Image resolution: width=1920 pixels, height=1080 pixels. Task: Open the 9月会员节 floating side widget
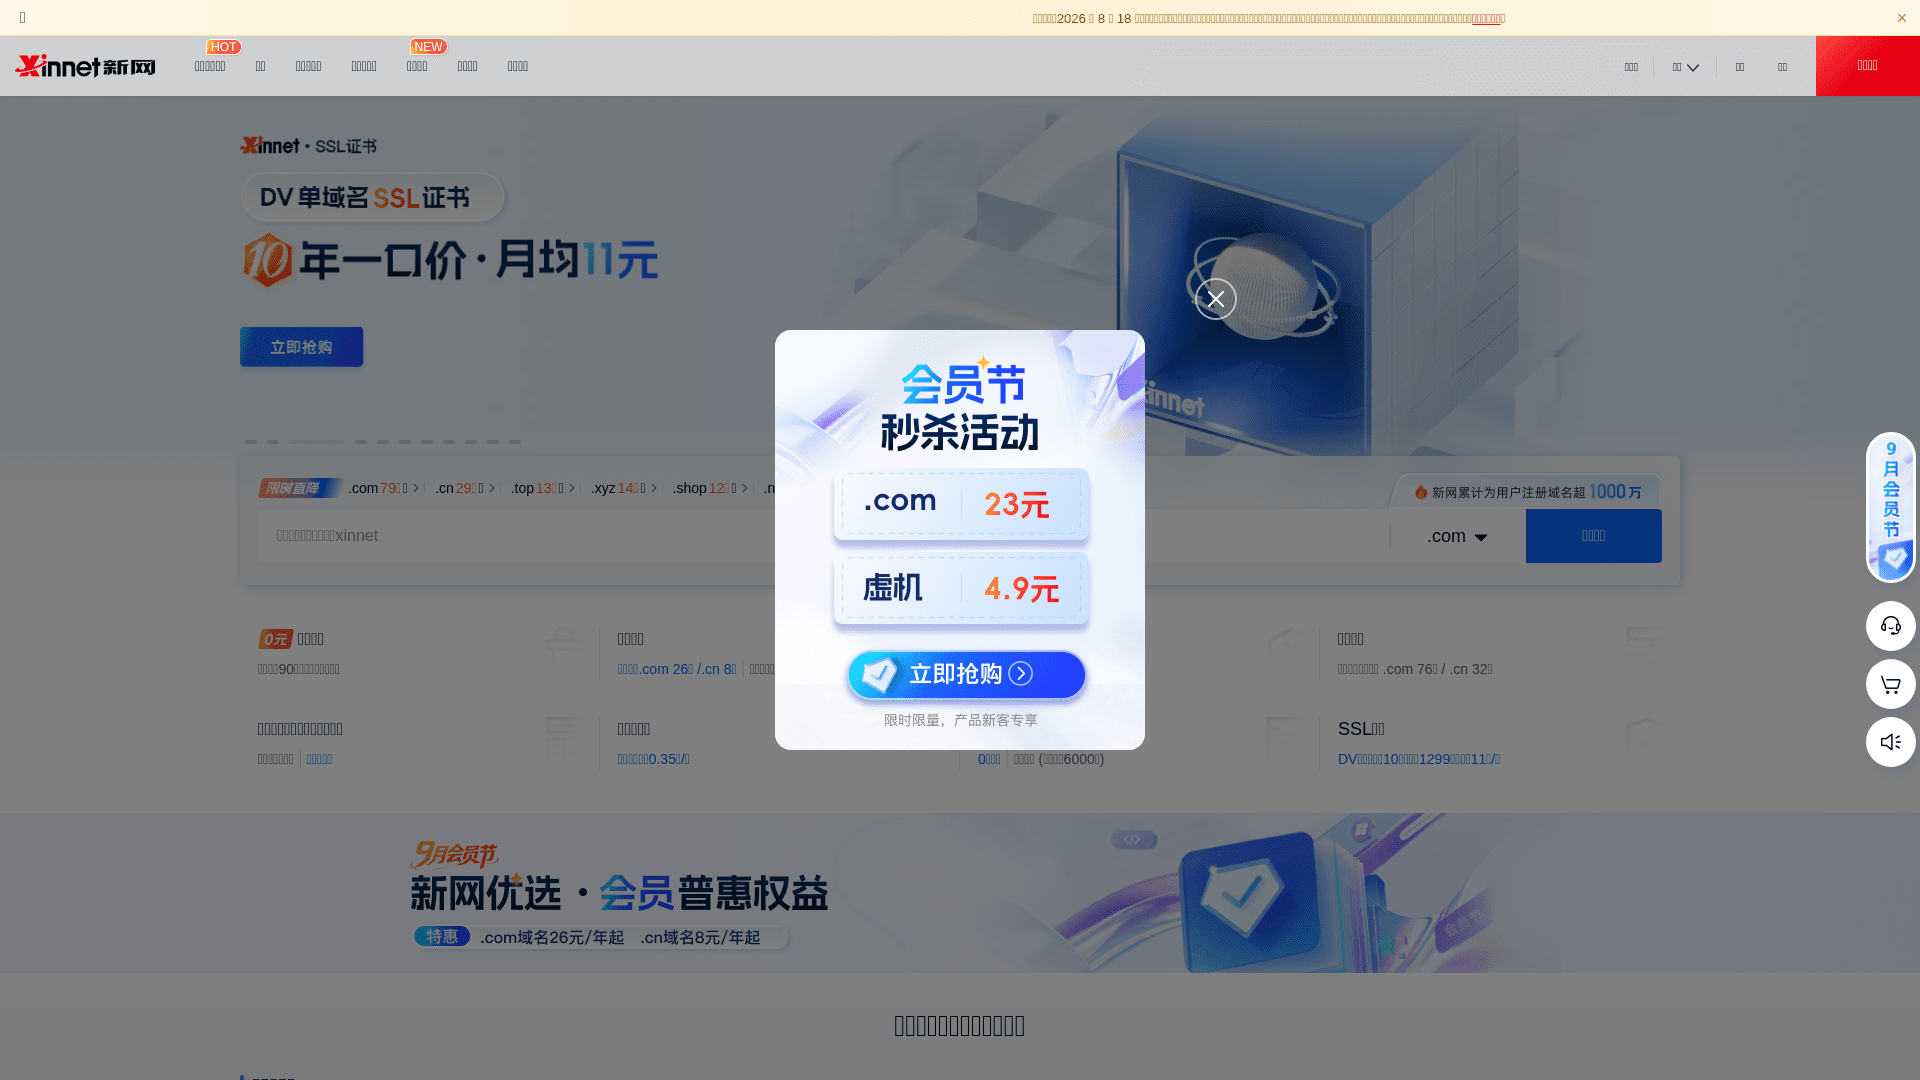[x=1891, y=507]
